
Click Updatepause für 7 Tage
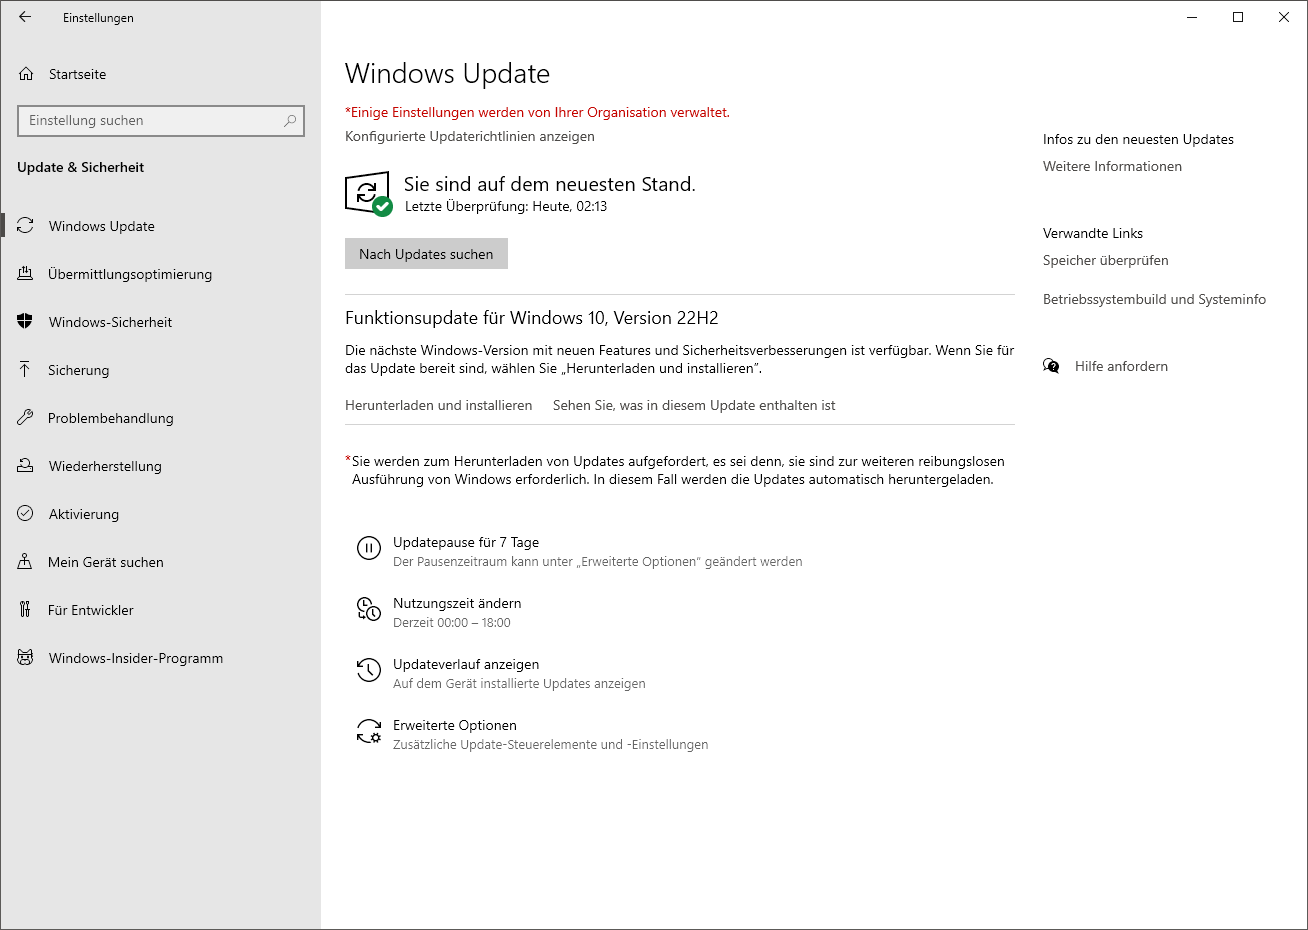(466, 542)
